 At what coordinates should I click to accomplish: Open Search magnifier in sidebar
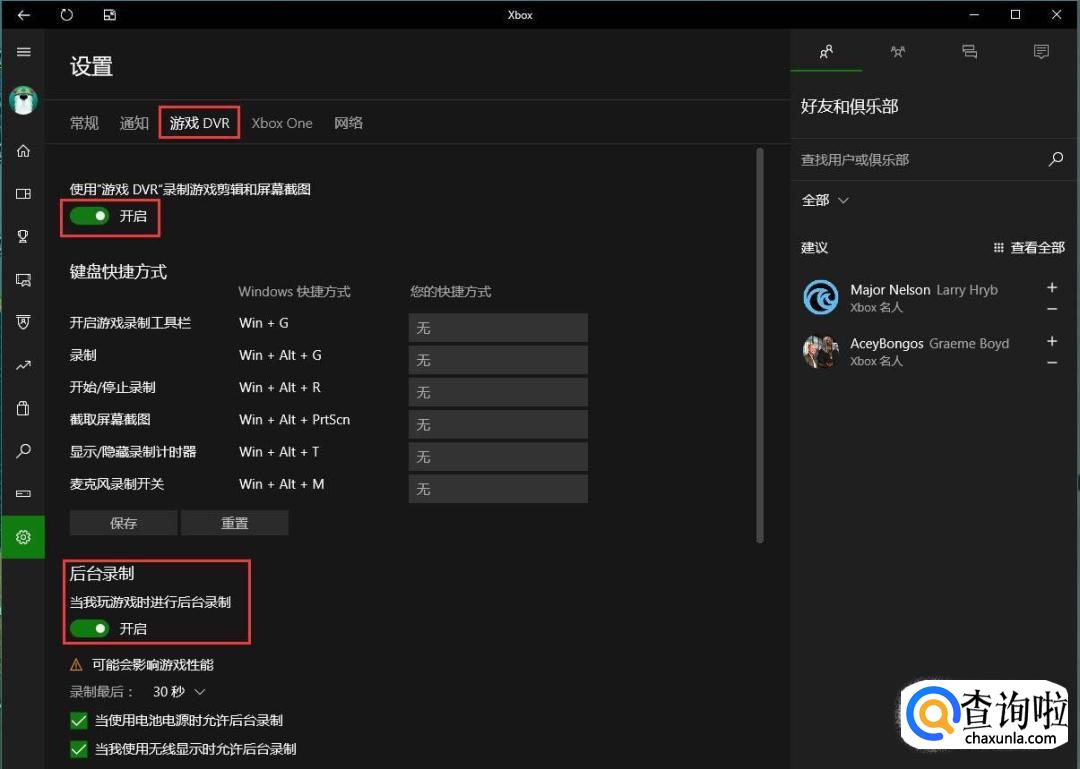pyautogui.click(x=23, y=451)
